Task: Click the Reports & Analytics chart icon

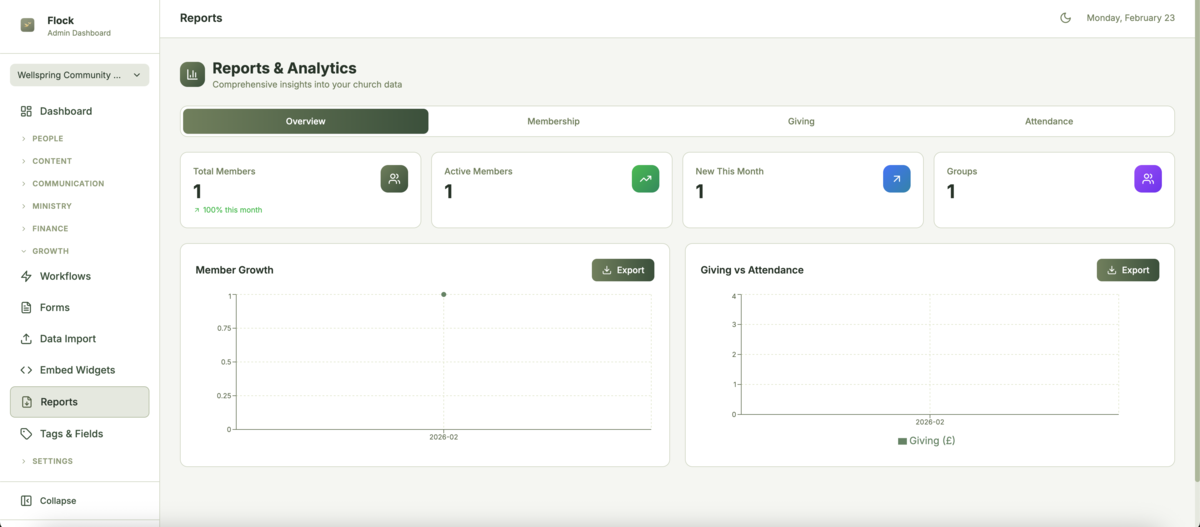Action: 192,74
